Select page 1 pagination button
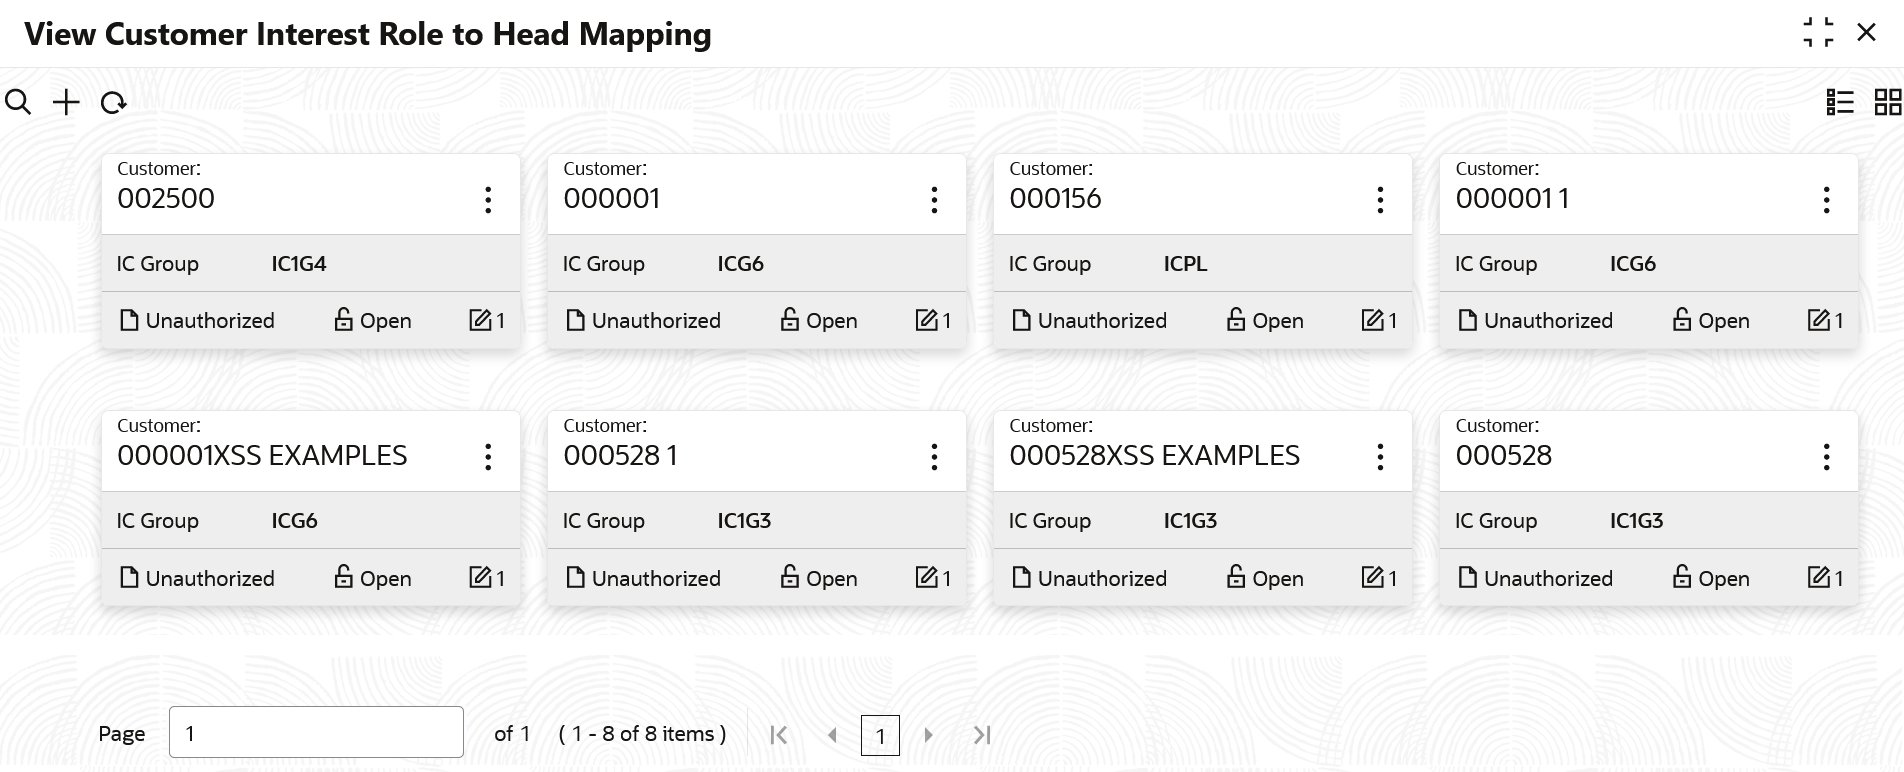Screen dimensions: 1904x772 880,736
